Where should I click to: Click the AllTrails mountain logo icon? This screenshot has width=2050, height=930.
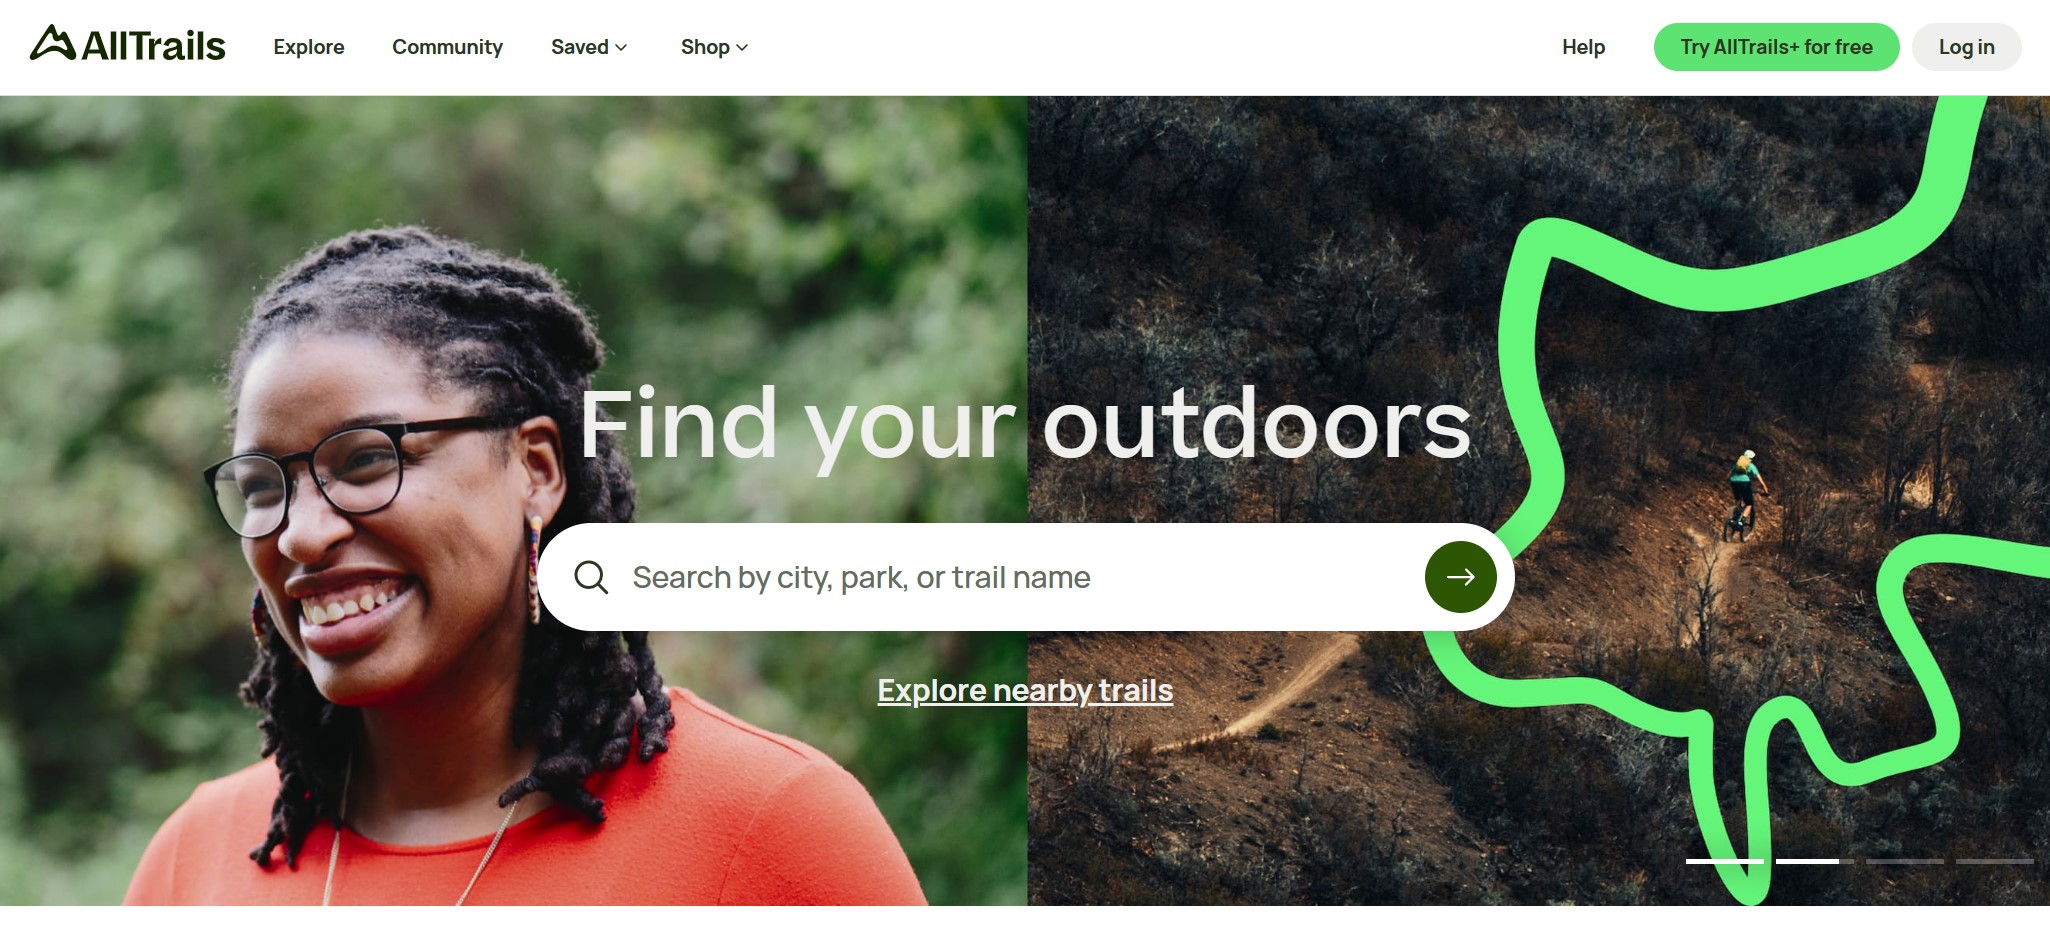pos(53,43)
